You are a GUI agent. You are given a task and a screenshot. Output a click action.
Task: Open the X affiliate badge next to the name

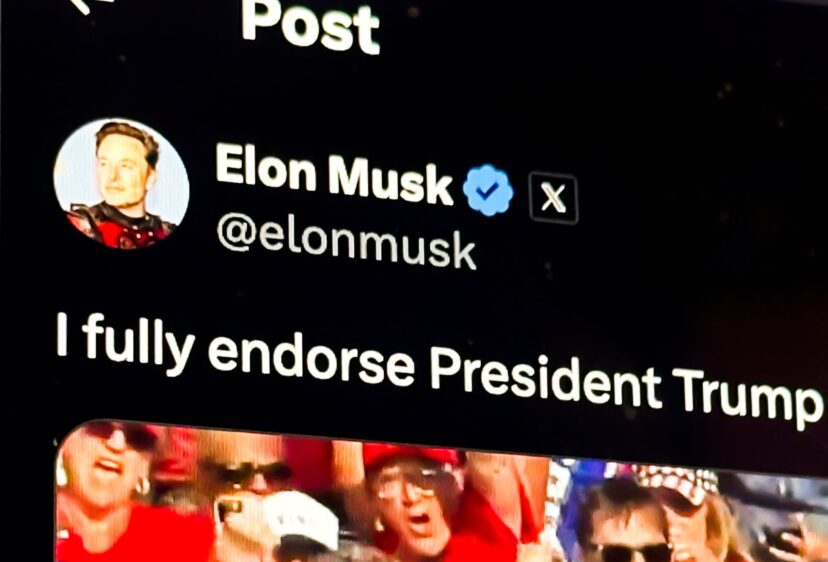[553, 198]
